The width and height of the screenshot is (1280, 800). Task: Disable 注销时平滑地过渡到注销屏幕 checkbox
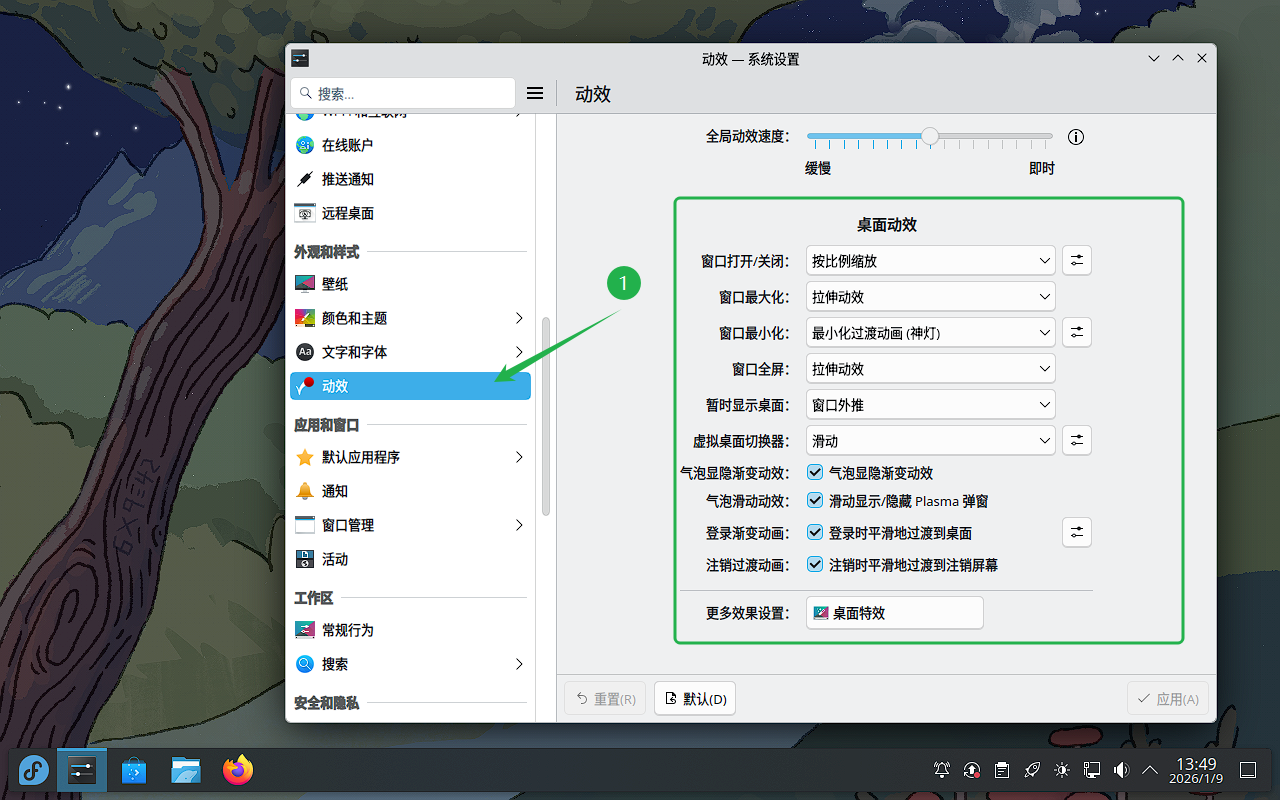pyautogui.click(x=815, y=565)
